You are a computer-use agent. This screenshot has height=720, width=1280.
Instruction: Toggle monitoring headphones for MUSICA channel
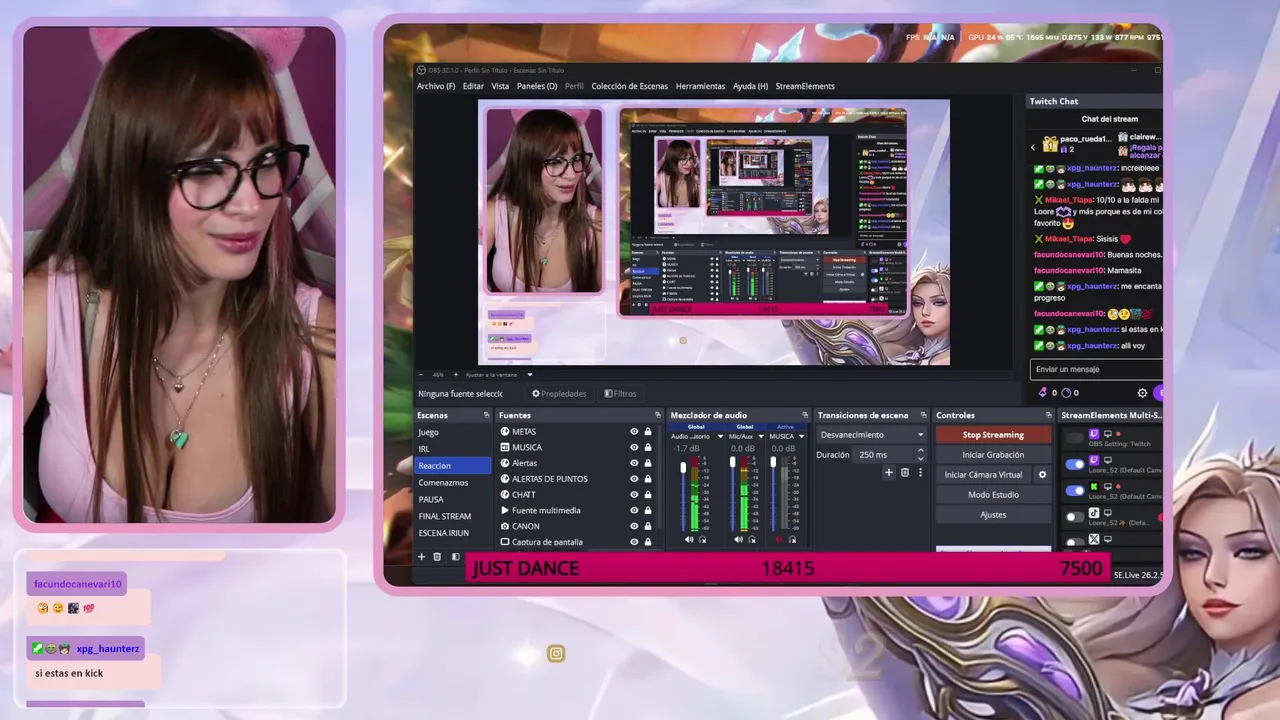tap(792, 540)
